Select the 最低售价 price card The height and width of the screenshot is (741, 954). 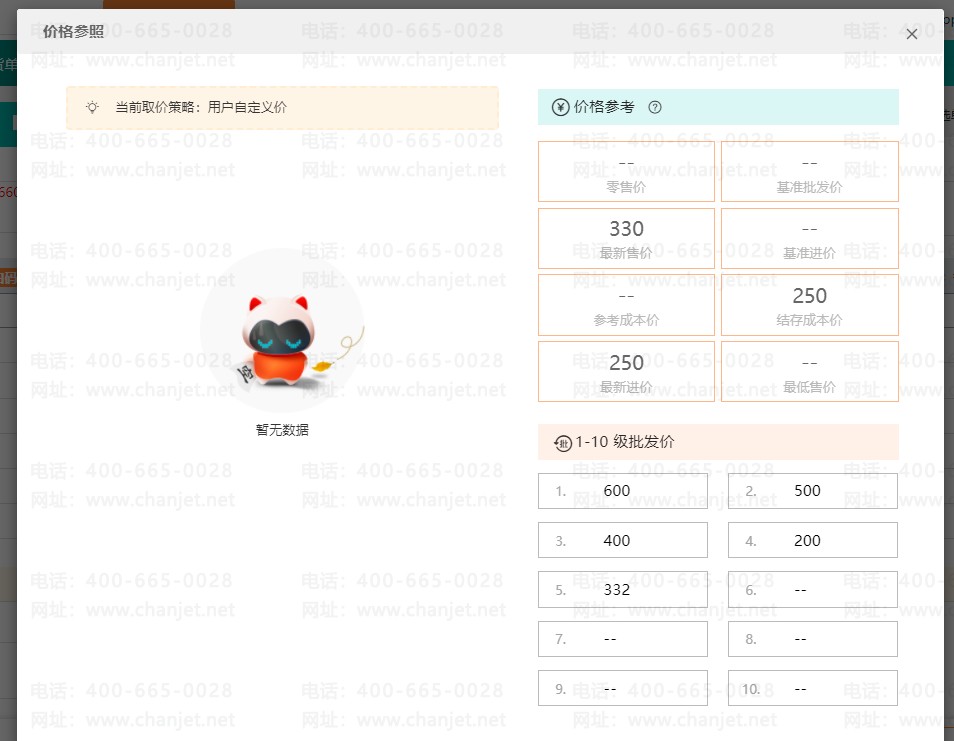810,371
